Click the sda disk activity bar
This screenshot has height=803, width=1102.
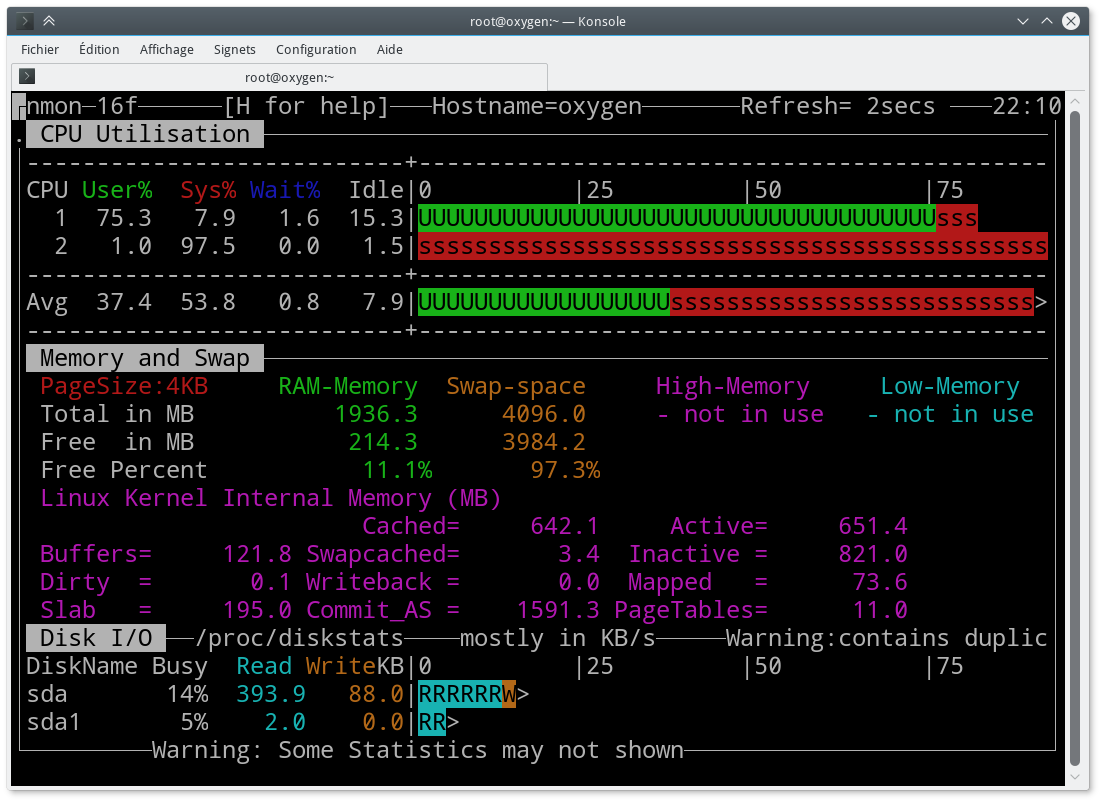(467, 694)
